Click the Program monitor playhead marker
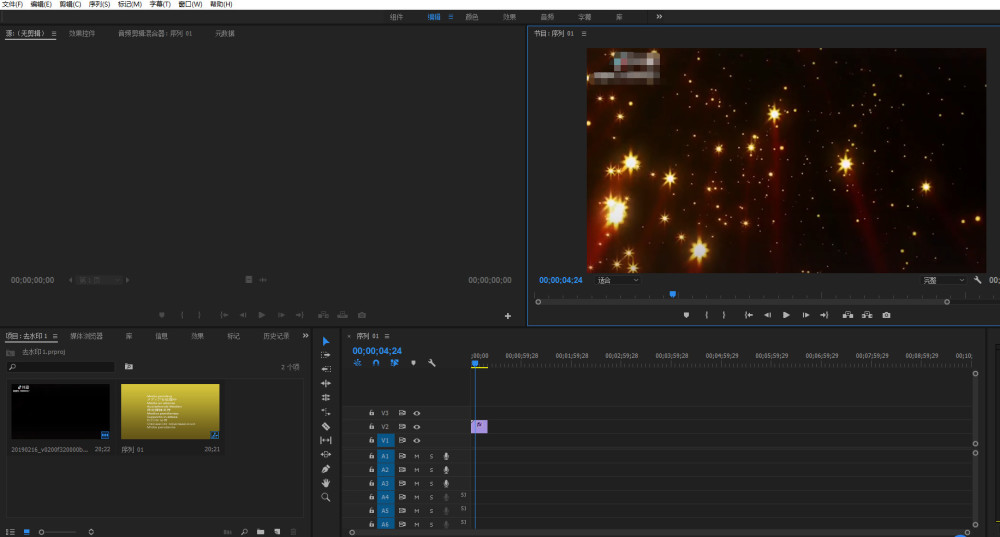Viewport: 1000px width, 537px height. (x=673, y=294)
